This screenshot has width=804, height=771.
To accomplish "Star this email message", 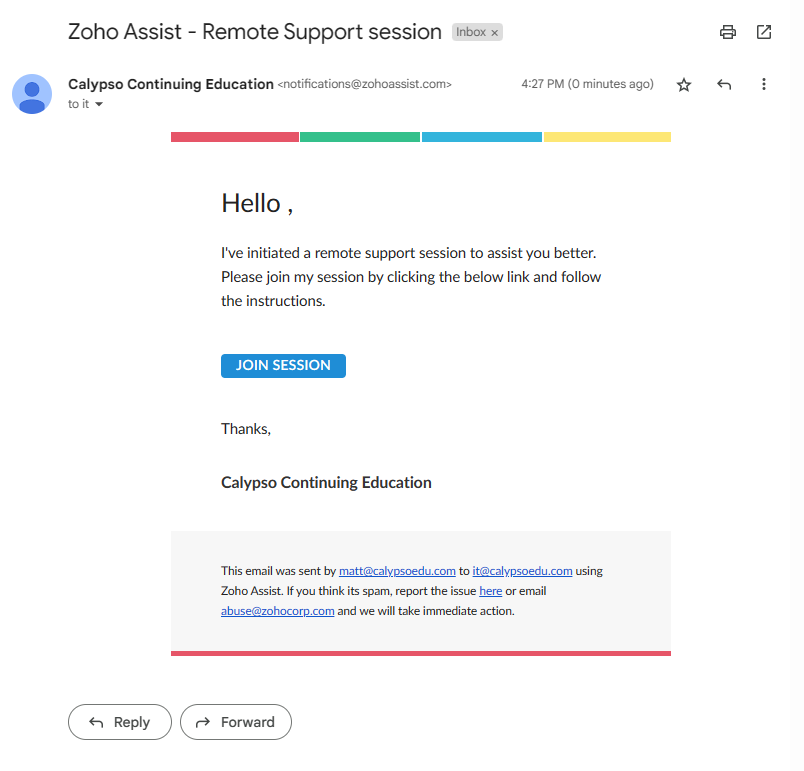I will tap(684, 85).
